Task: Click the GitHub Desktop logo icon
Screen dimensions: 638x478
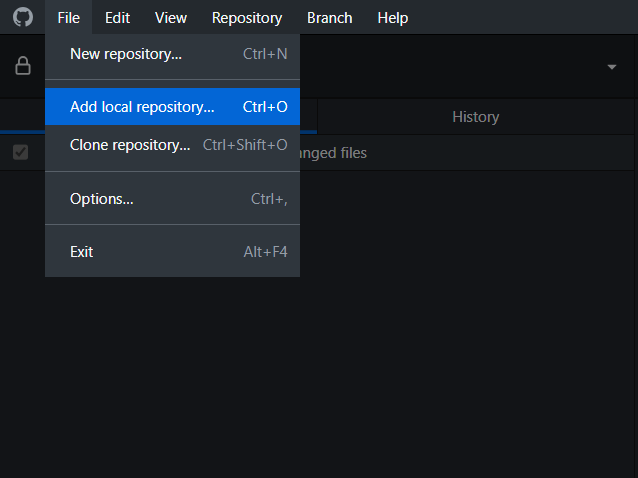Action: click(x=22, y=17)
